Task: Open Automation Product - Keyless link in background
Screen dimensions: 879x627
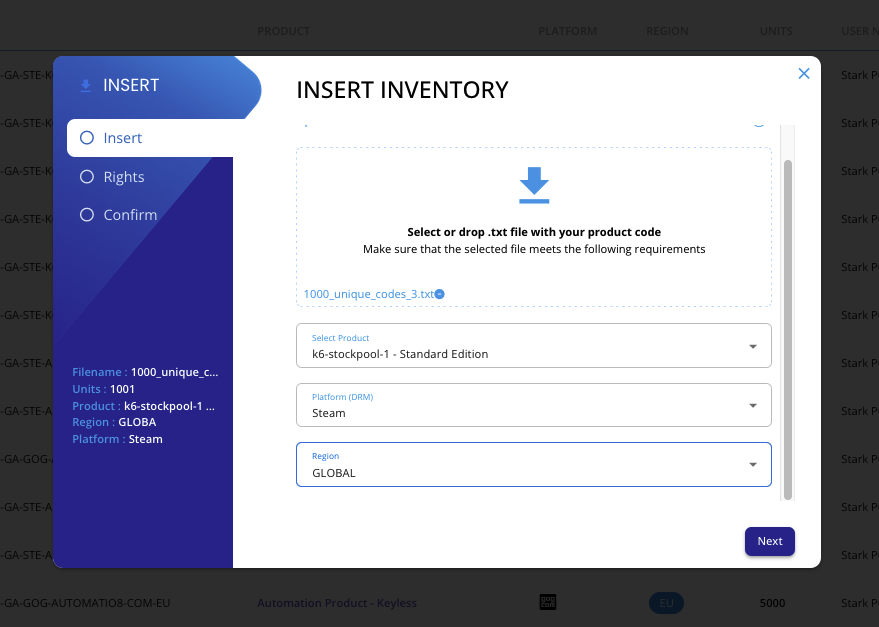Action: point(337,603)
